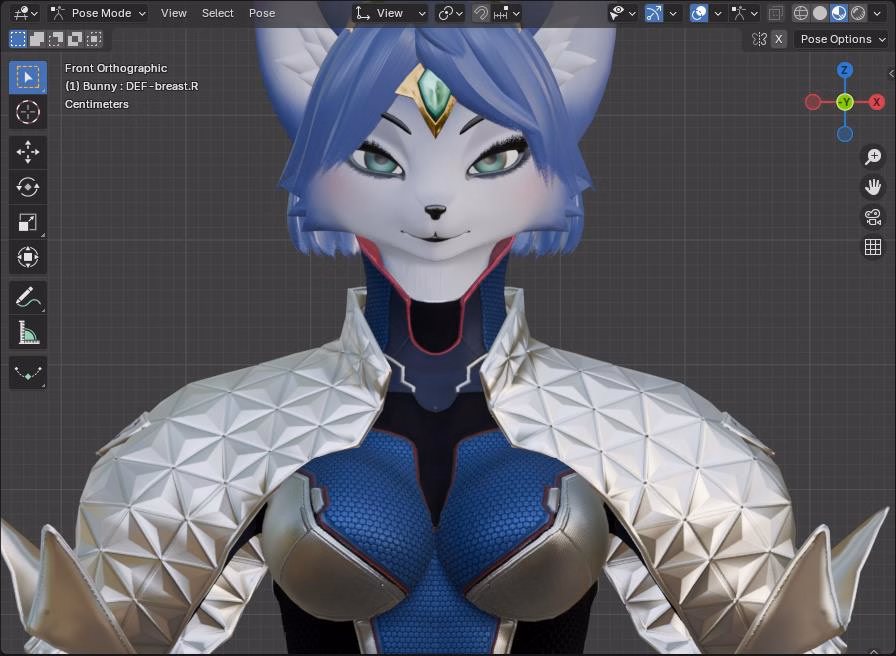Click the zoom magnifier viewport button
This screenshot has height=656, width=896.
pos(873,156)
